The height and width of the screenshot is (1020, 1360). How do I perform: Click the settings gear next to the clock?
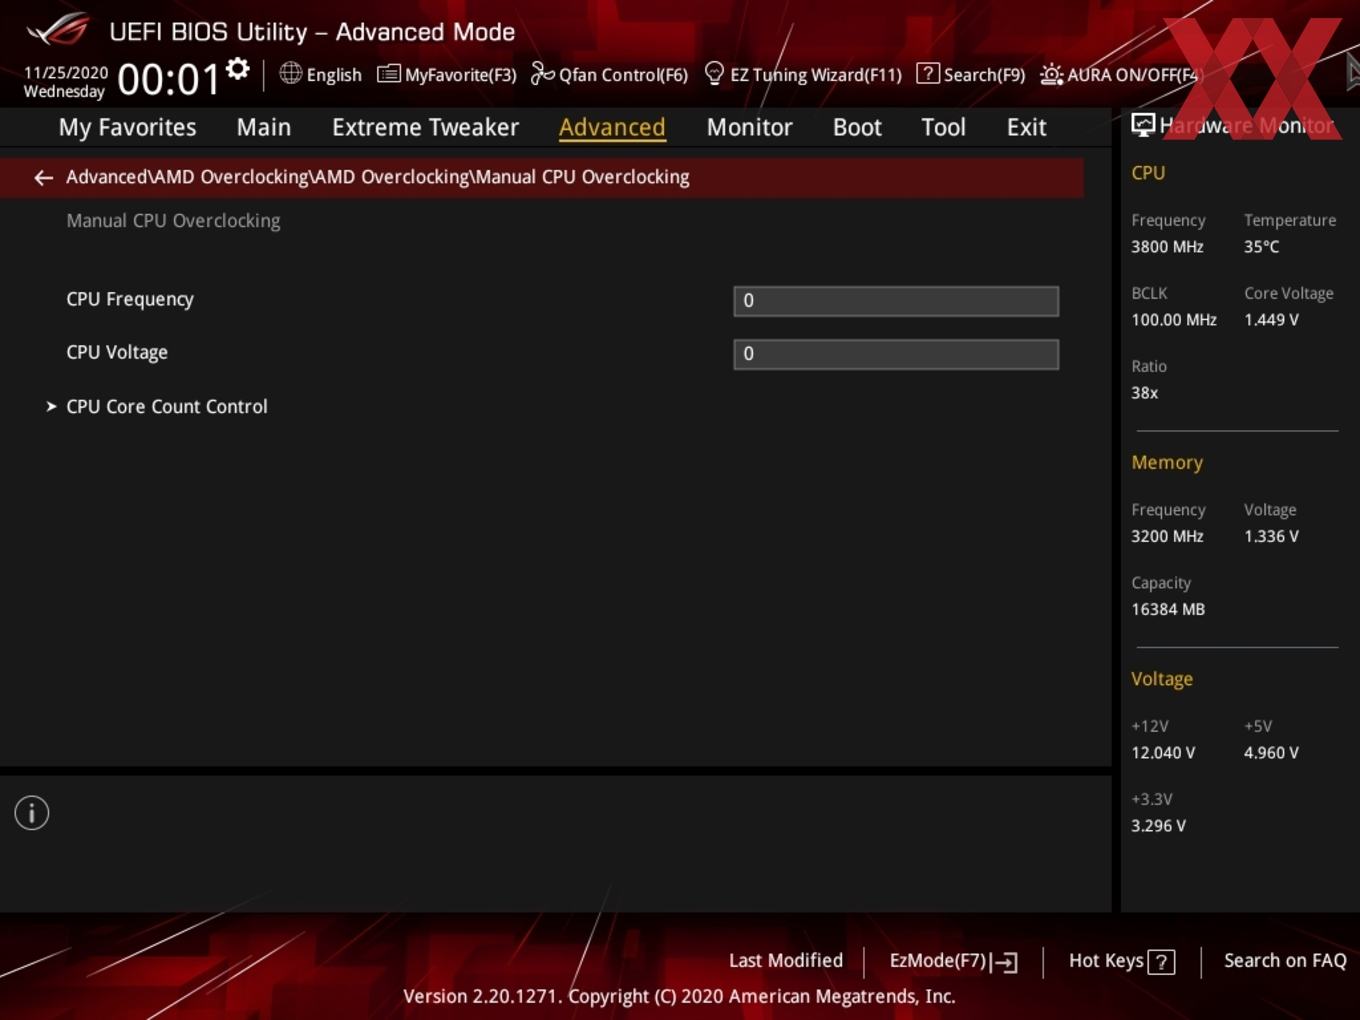point(237,69)
